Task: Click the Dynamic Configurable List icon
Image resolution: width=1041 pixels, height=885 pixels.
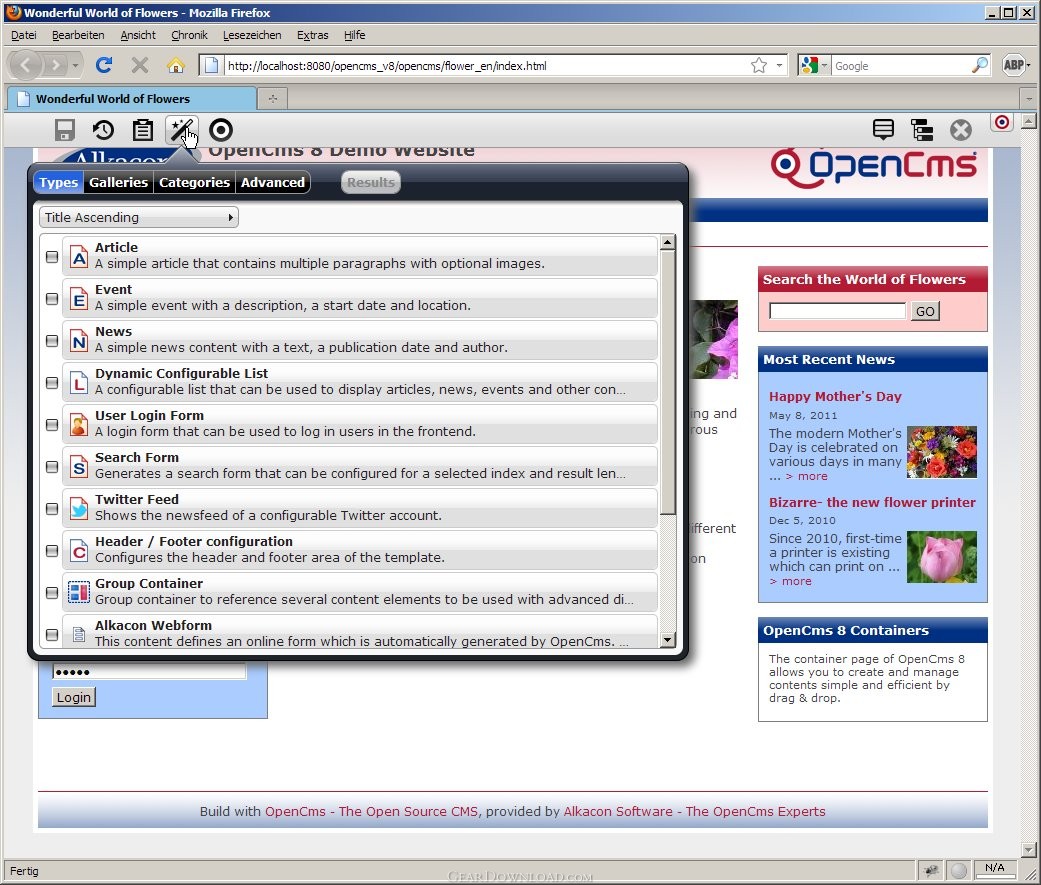Action: 79,382
